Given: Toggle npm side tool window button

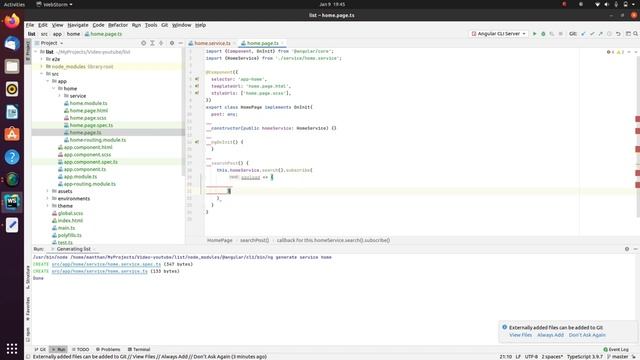Looking at the screenshot, I should tap(28, 334).
